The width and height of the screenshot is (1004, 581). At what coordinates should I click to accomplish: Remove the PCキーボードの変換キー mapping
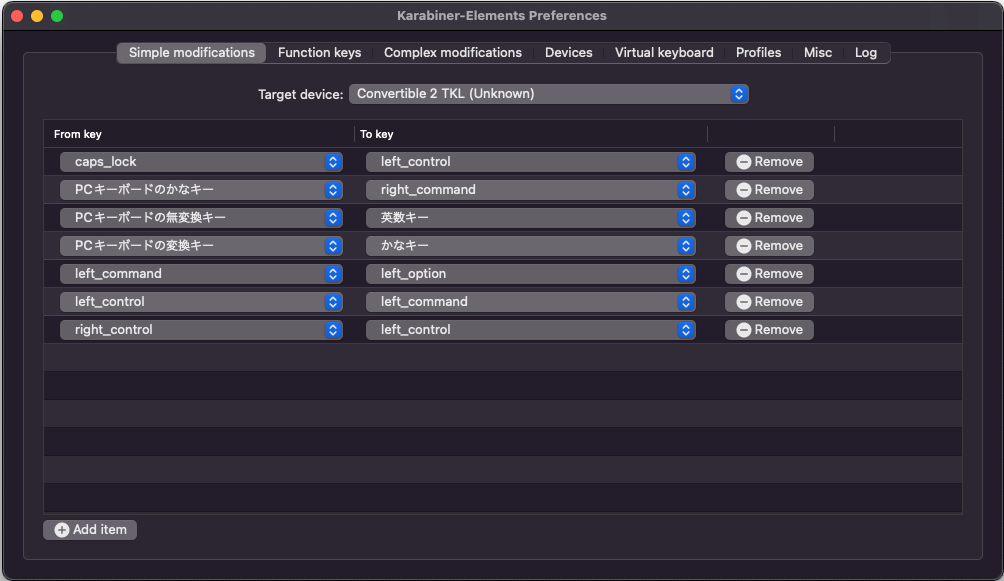(769, 246)
